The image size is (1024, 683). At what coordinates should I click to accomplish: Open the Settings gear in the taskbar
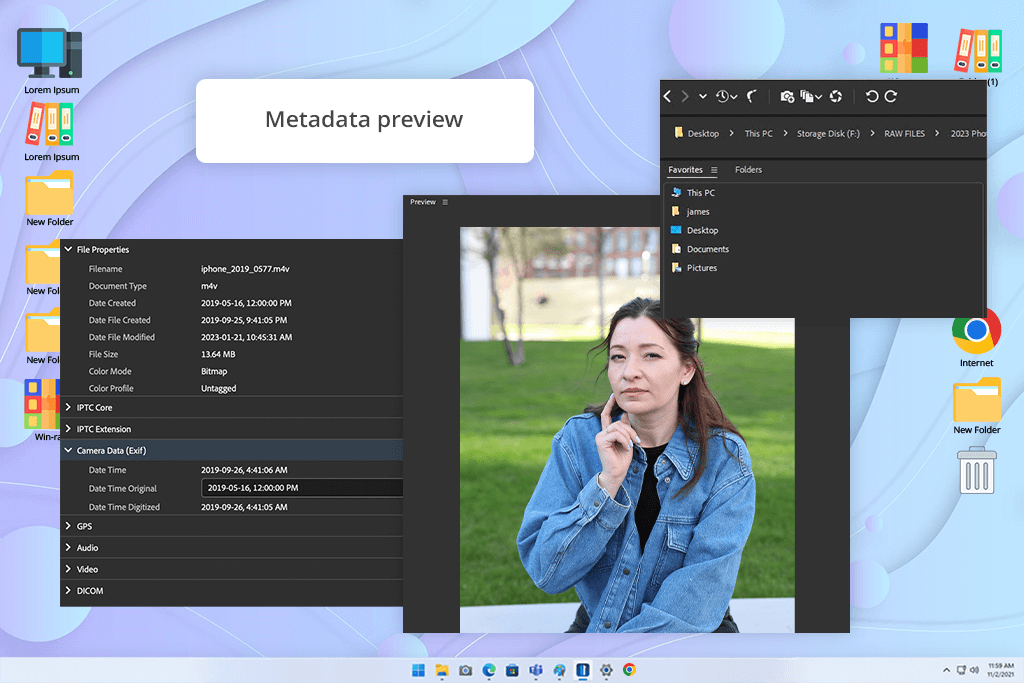pyautogui.click(x=606, y=670)
